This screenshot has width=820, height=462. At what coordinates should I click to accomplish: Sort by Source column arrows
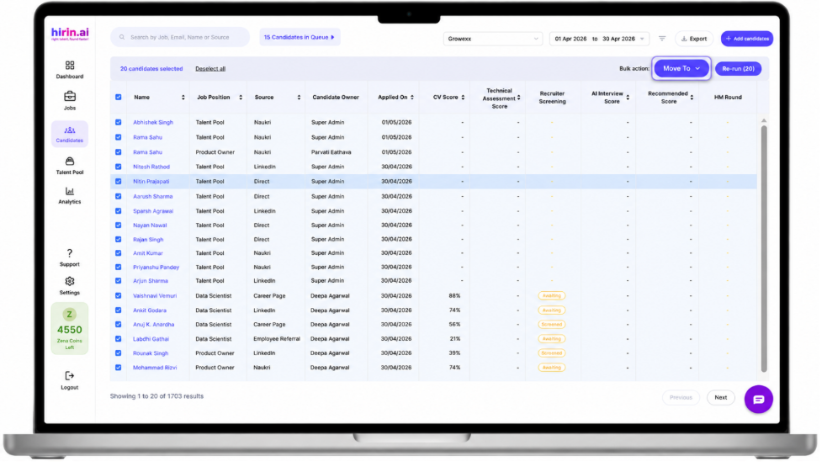pos(299,97)
